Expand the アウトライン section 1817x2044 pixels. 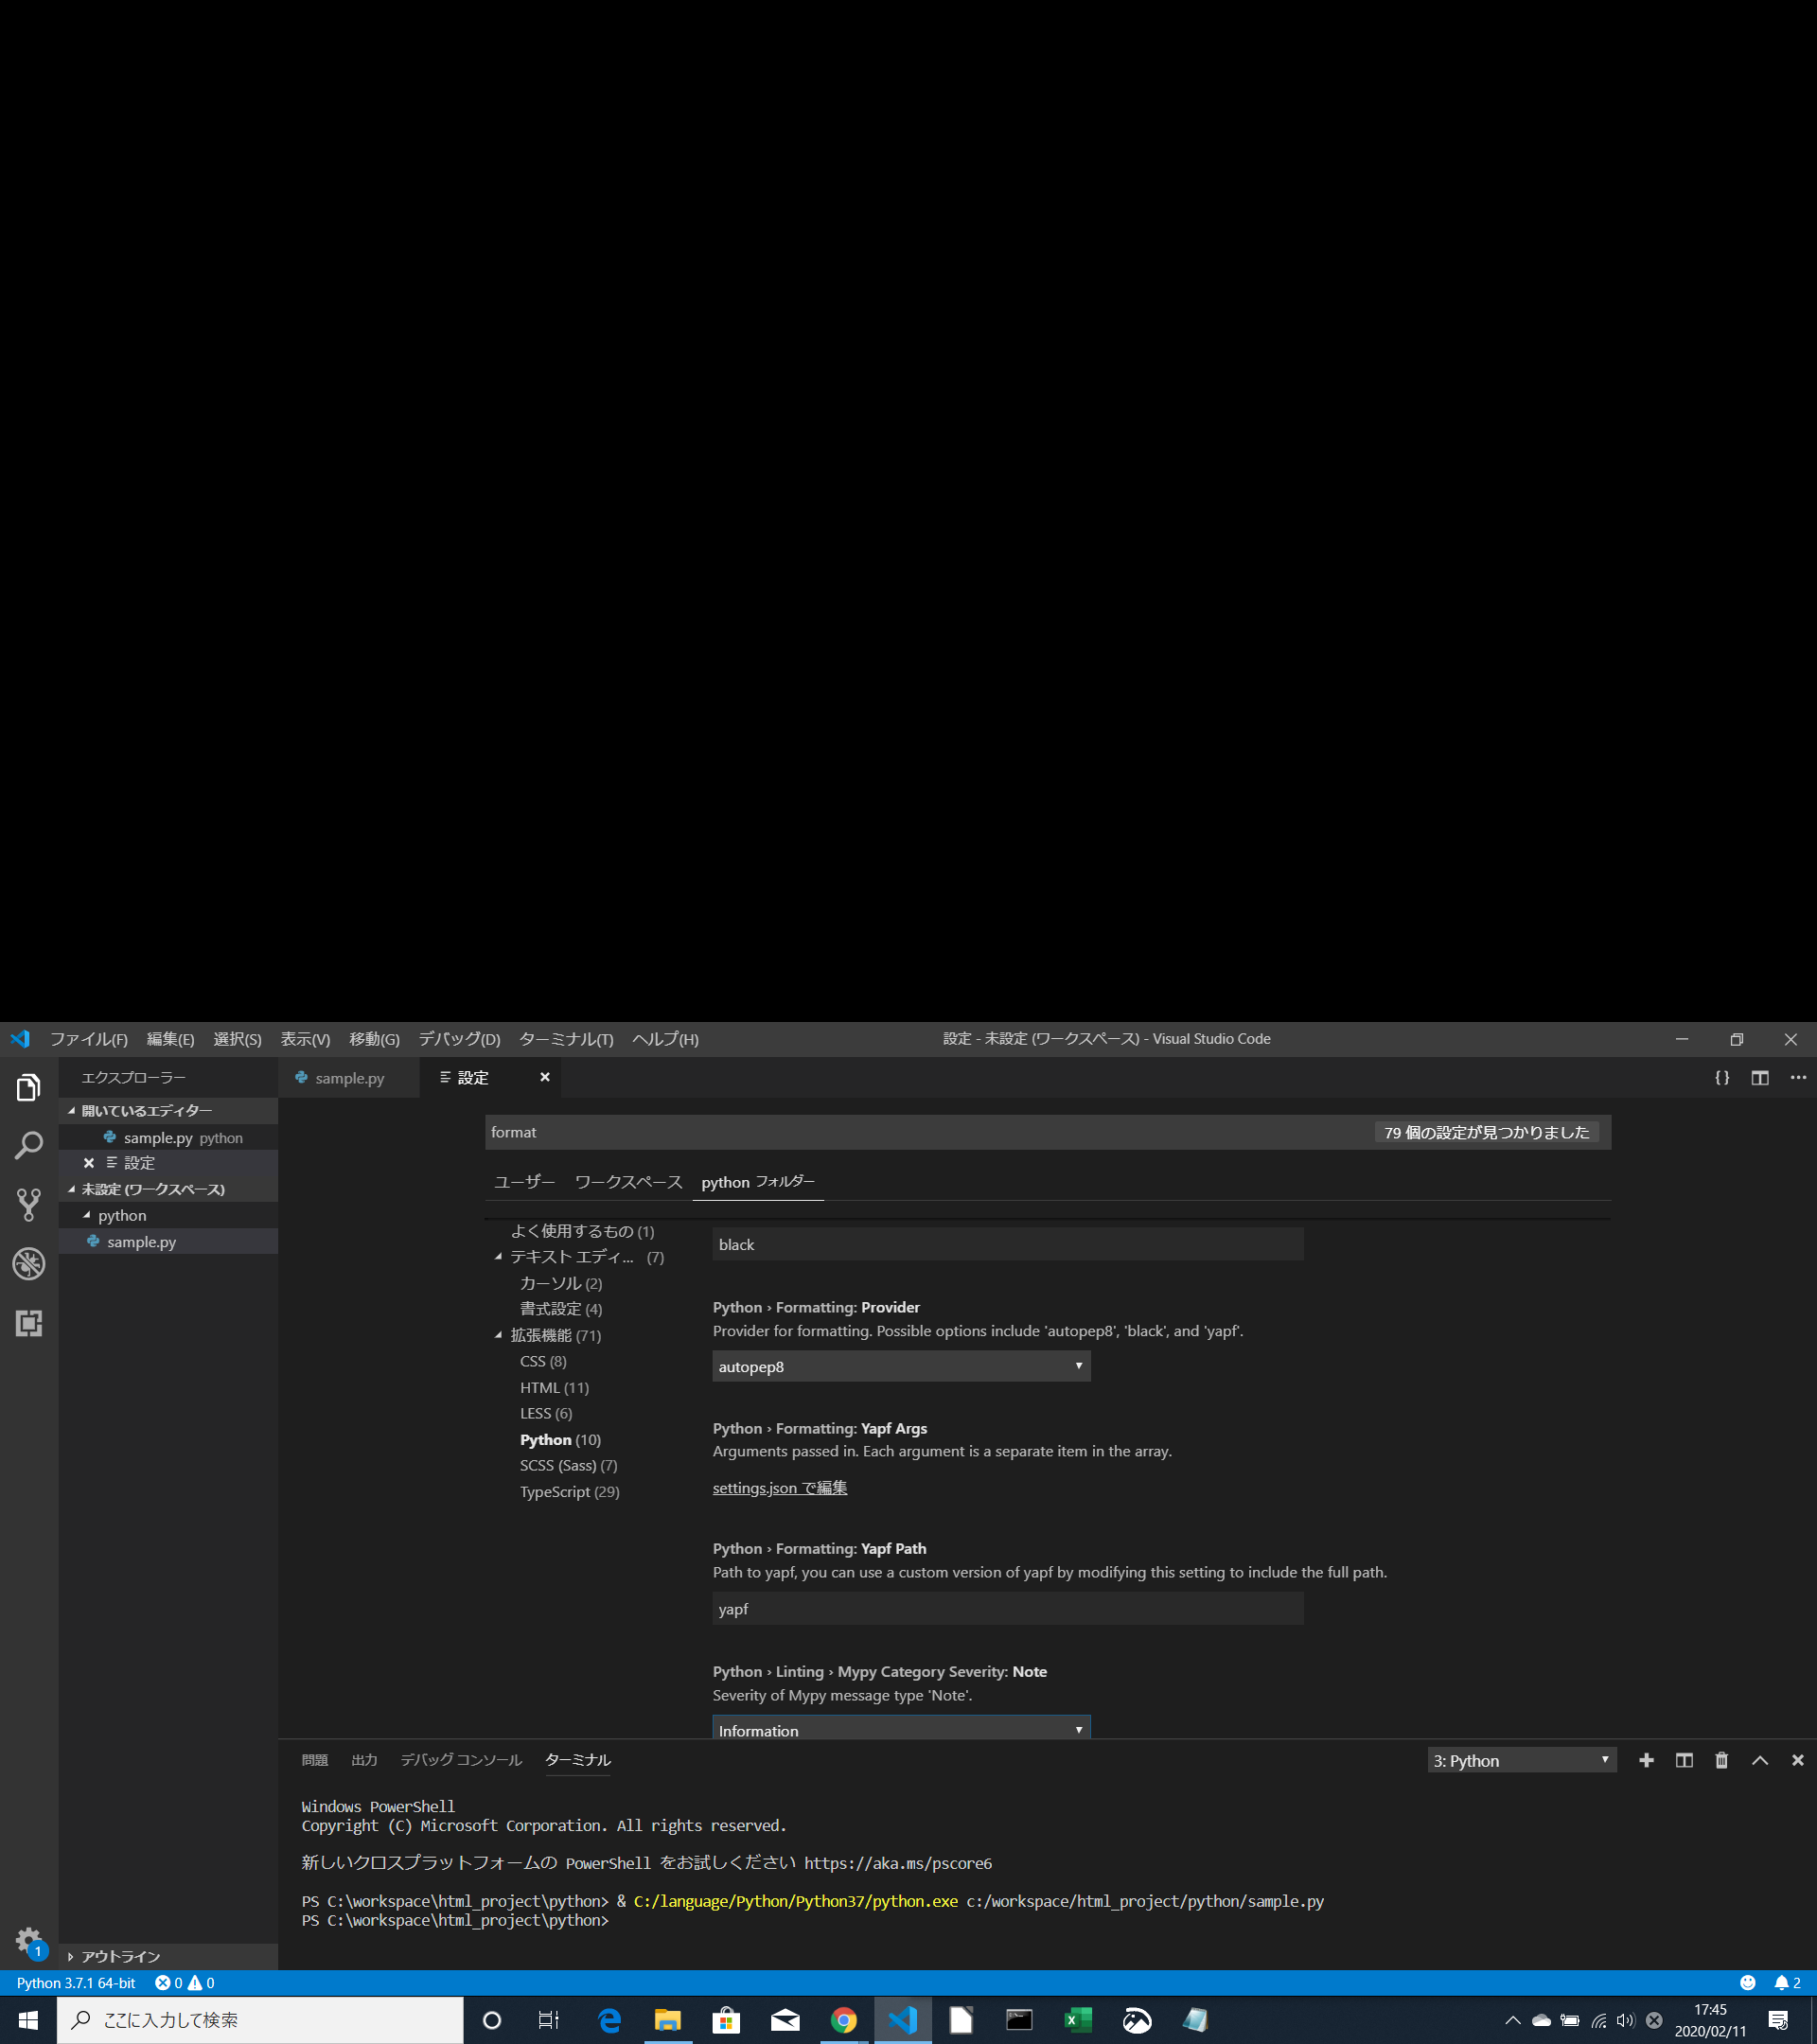tap(167, 1956)
